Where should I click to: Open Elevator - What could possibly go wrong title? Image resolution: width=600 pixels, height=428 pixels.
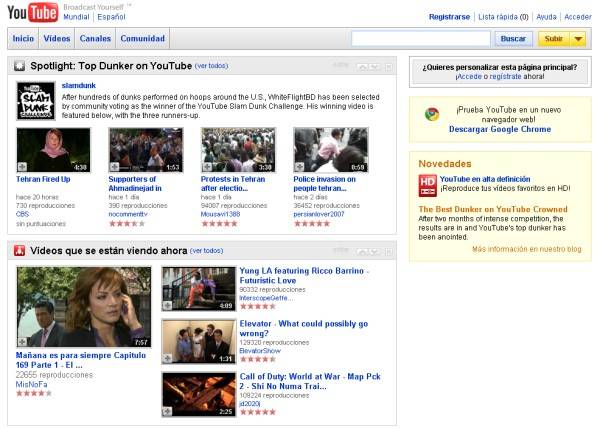point(303,329)
